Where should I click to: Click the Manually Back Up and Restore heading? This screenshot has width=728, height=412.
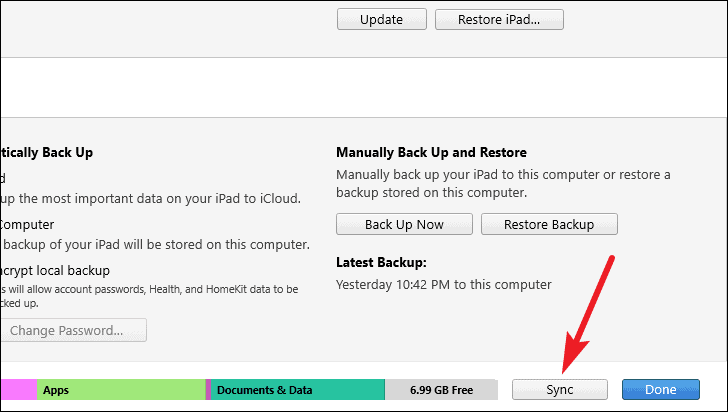(431, 152)
